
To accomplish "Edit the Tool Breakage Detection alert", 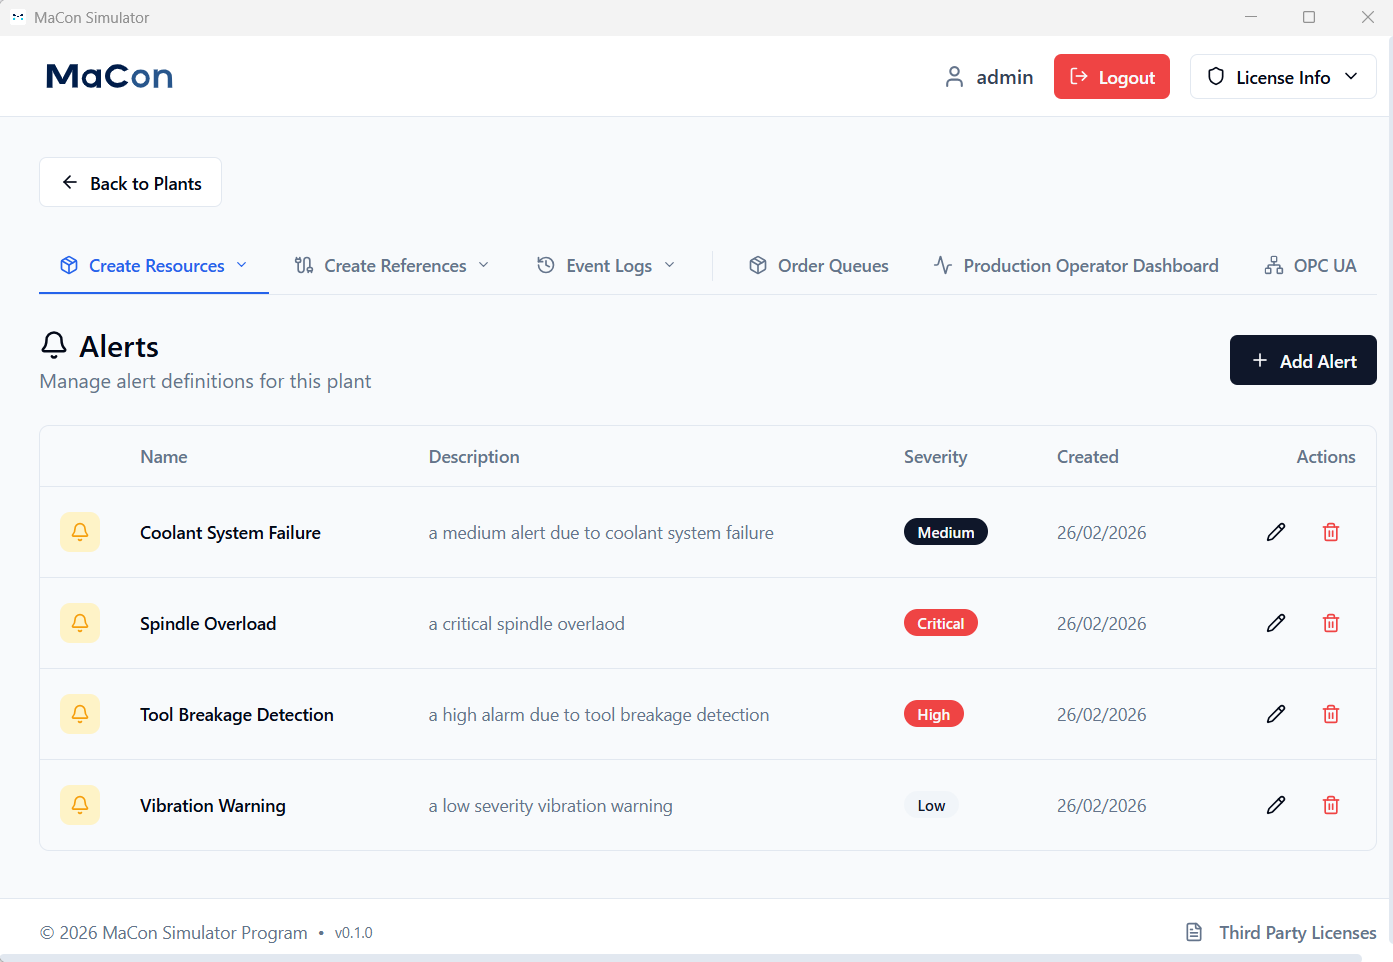I will (1275, 714).
